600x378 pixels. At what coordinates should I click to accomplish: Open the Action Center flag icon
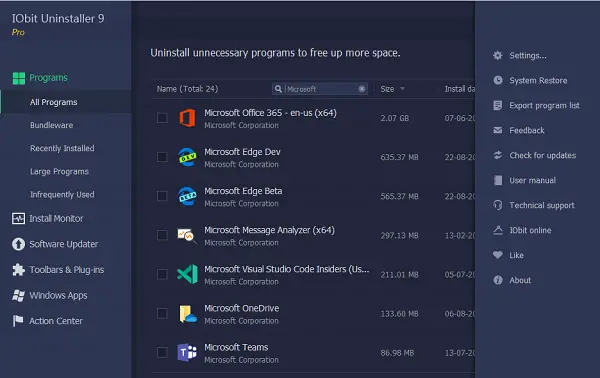pyautogui.click(x=18, y=321)
